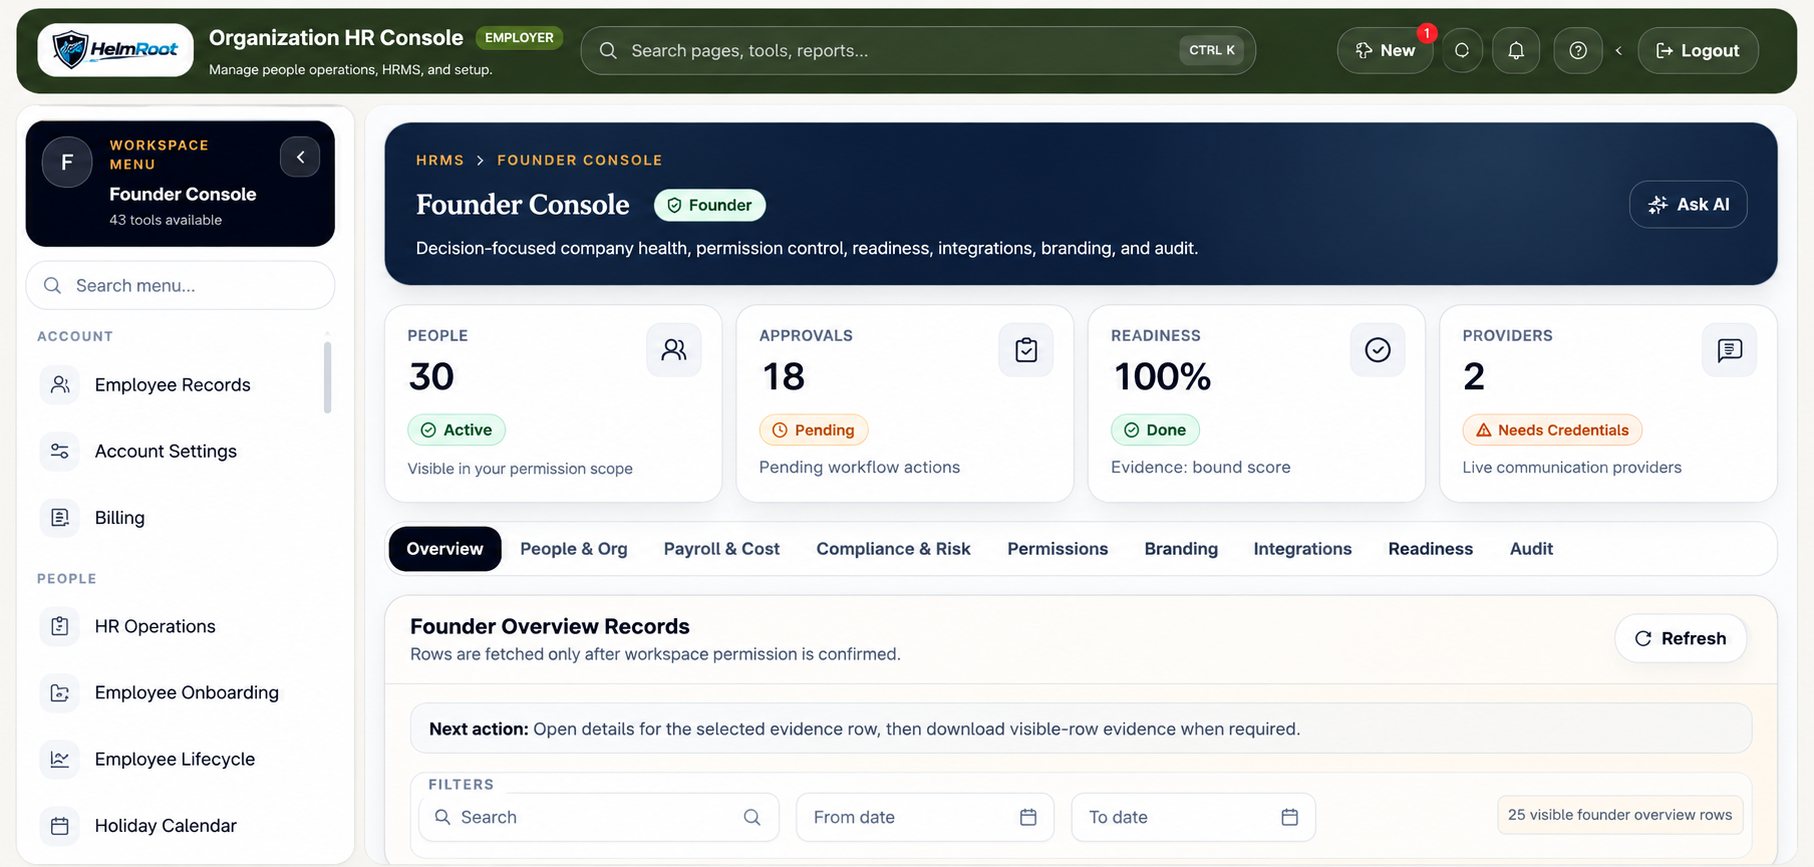Click the Pending approvals status badge
This screenshot has width=1814, height=867.
point(814,430)
